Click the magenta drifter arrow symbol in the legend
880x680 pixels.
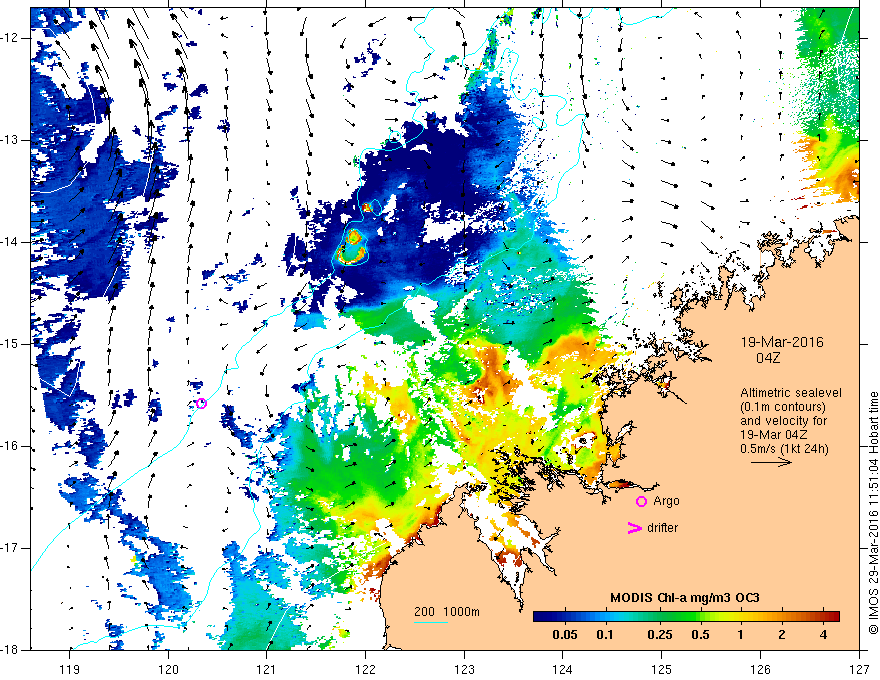[x=634, y=527]
